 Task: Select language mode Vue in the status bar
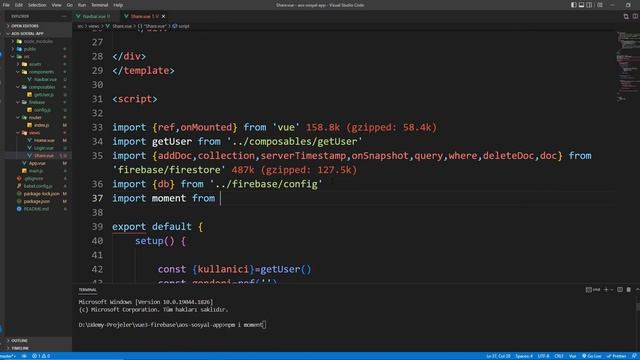tap(572, 356)
